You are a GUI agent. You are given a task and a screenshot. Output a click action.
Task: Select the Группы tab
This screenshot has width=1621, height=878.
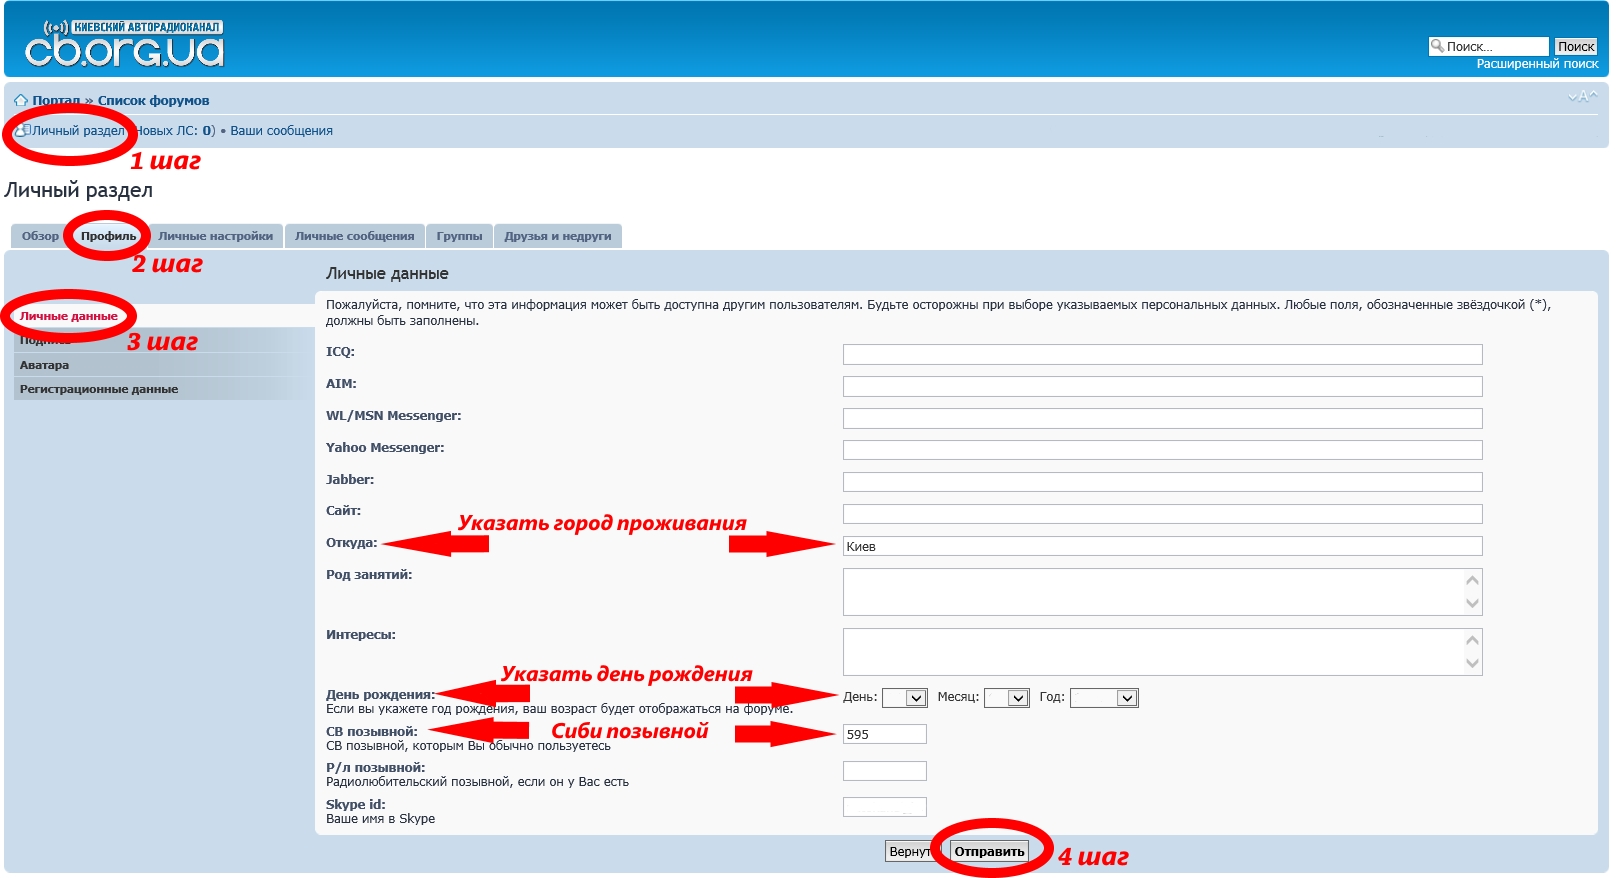(x=459, y=236)
